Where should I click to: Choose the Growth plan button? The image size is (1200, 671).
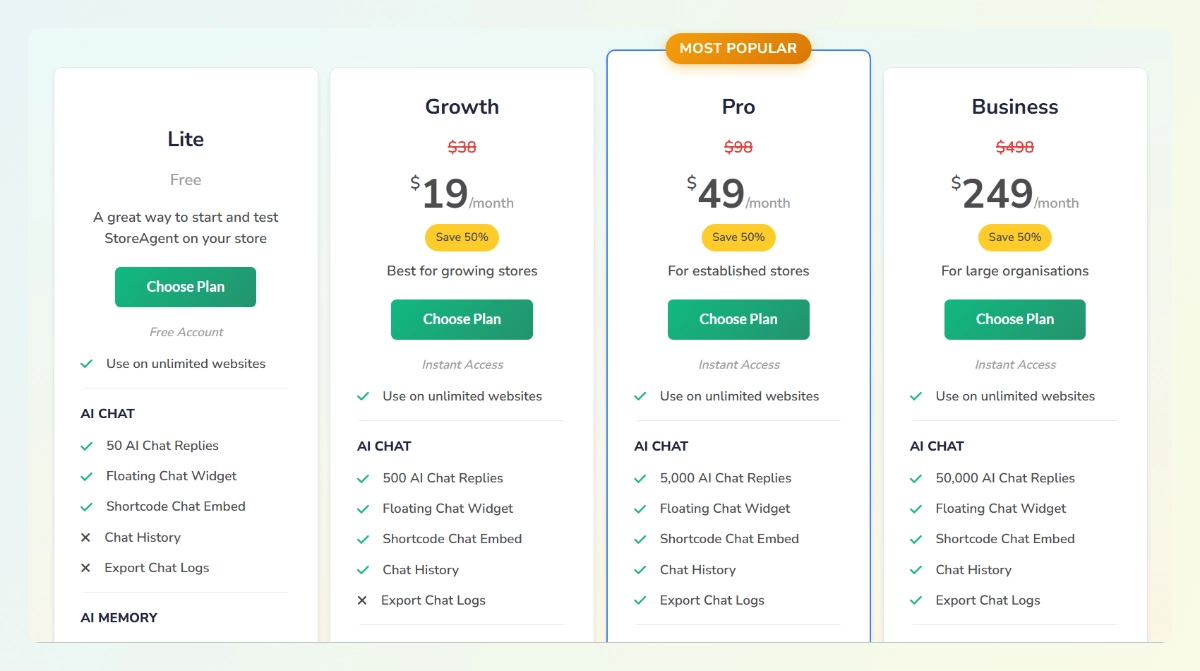(461, 319)
